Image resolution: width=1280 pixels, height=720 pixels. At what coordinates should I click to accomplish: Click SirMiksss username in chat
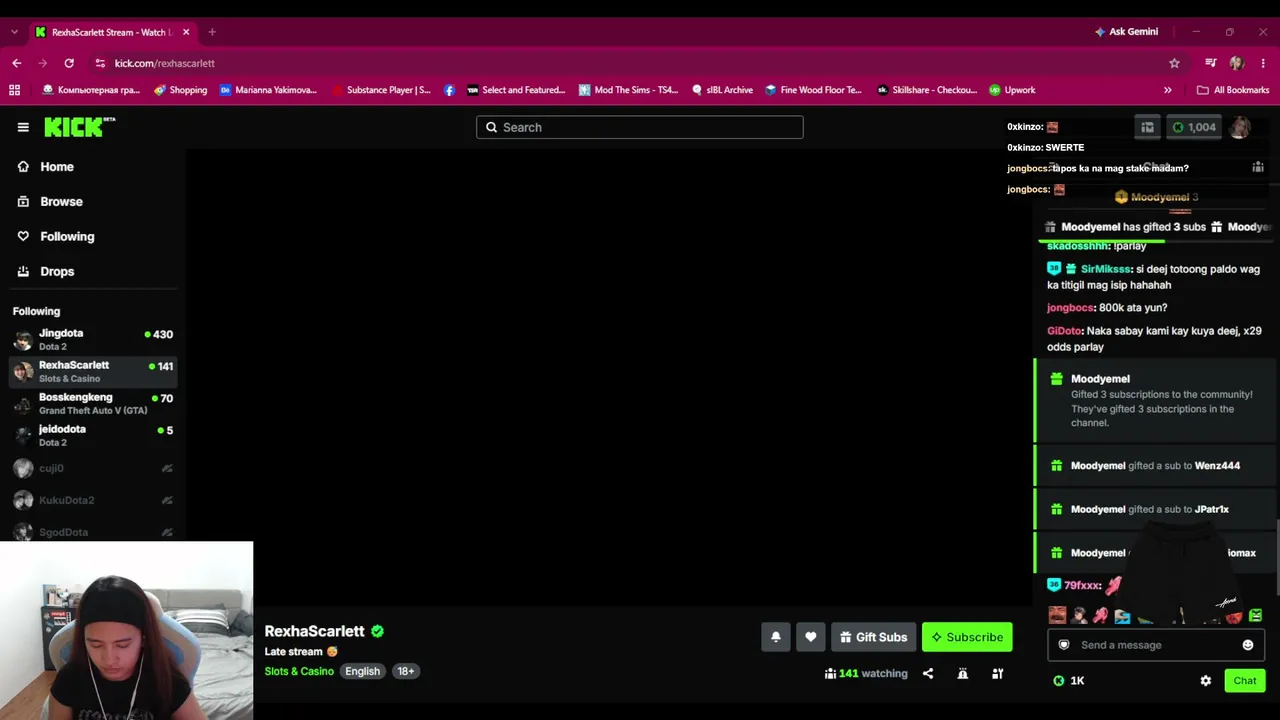click(1106, 269)
